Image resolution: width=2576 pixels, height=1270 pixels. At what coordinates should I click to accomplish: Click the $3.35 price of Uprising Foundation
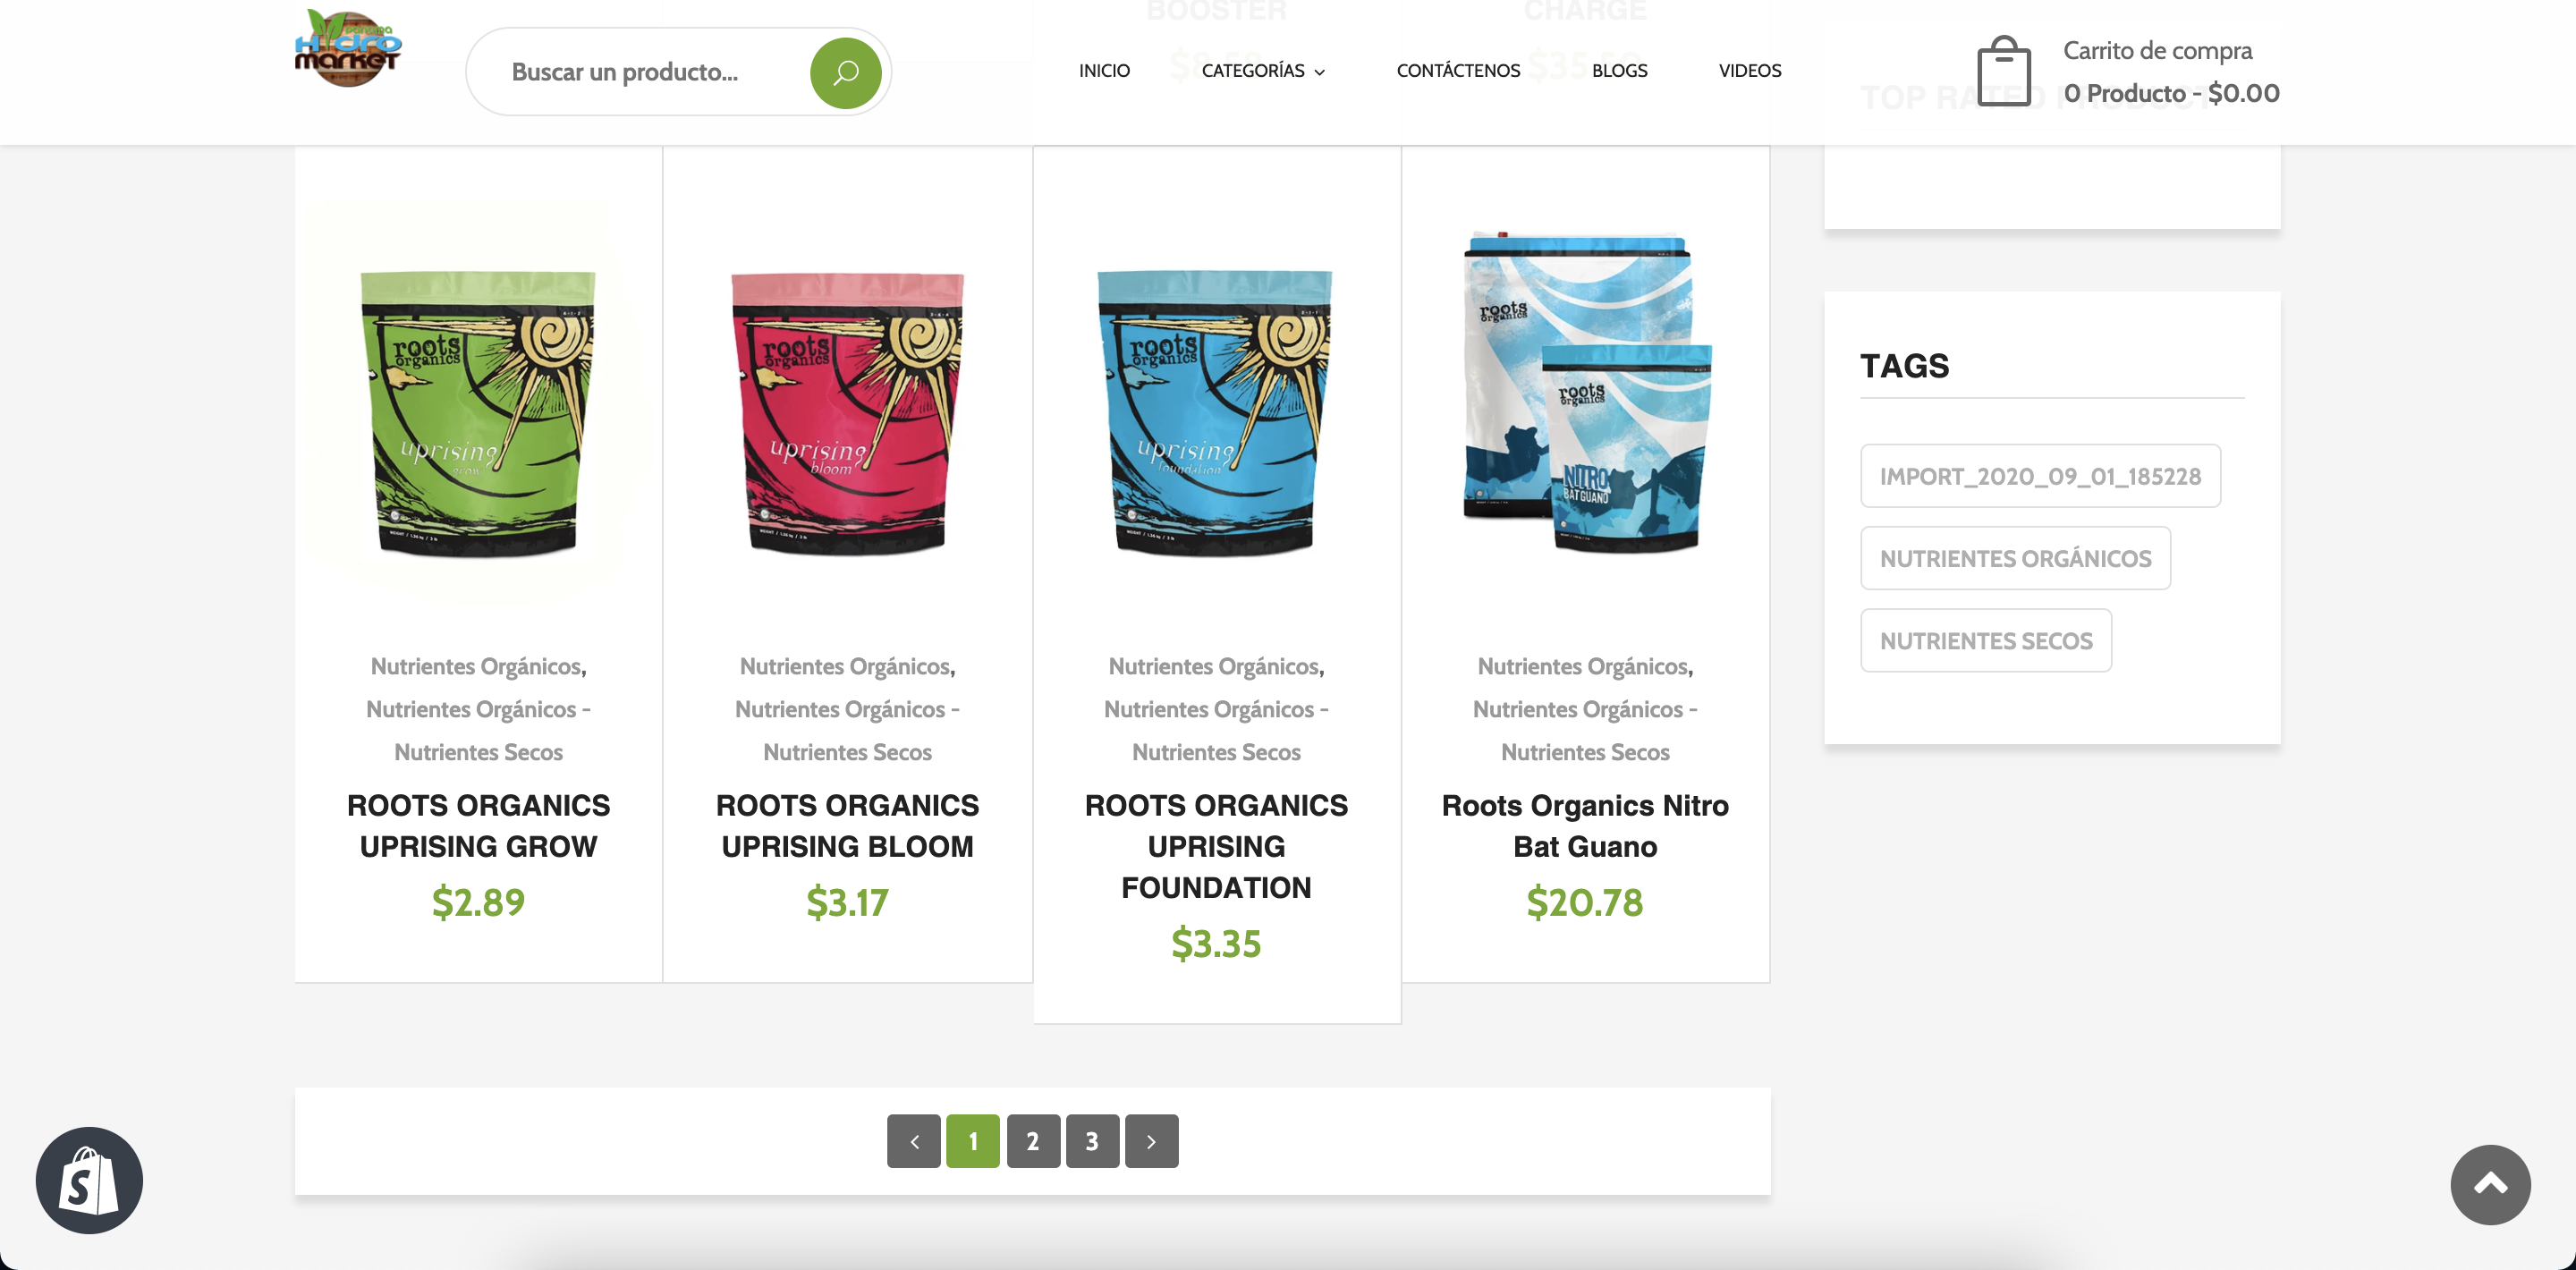click(1216, 943)
